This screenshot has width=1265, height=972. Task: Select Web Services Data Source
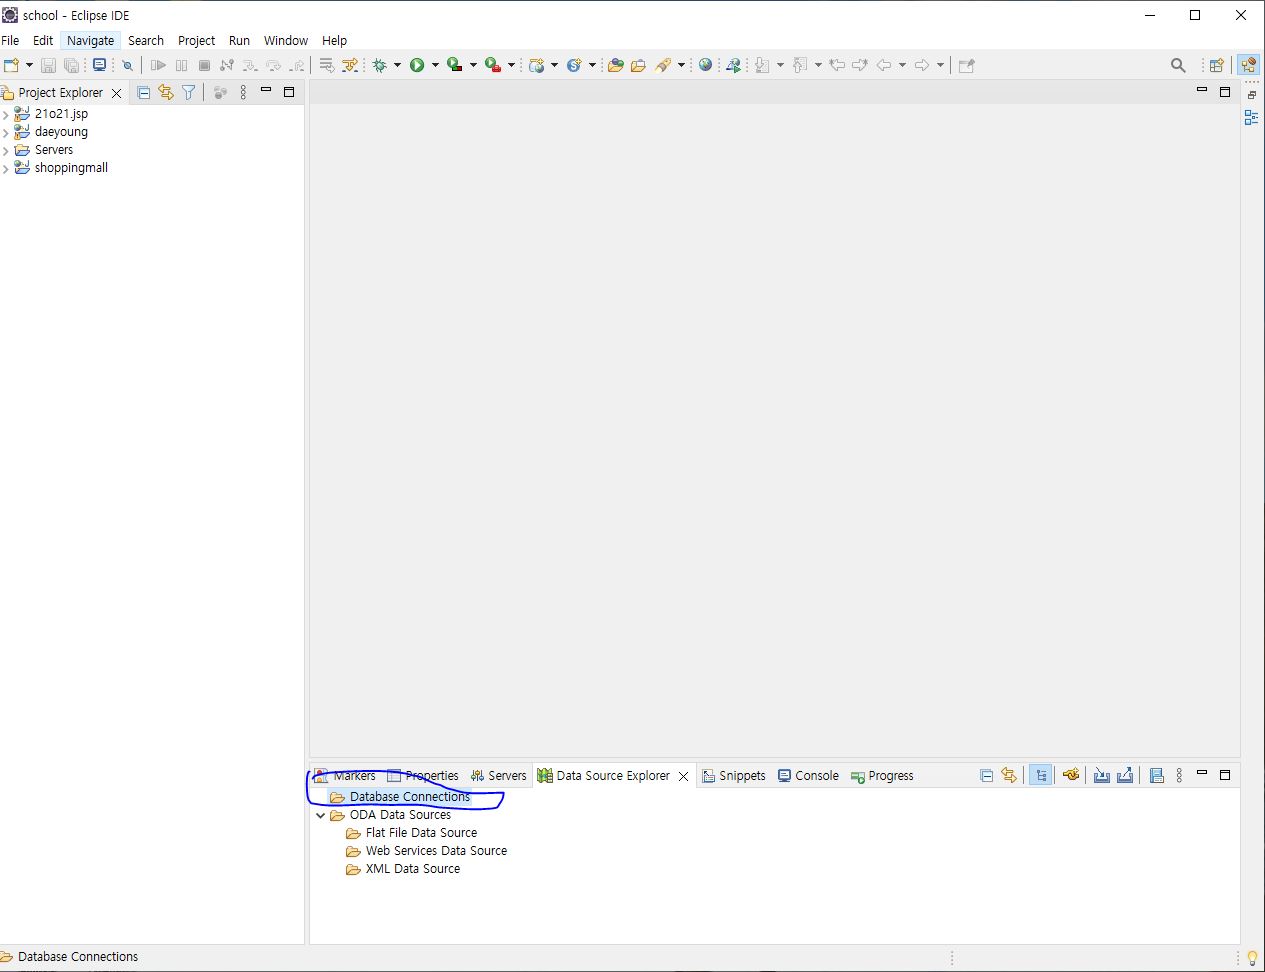[x=435, y=850]
